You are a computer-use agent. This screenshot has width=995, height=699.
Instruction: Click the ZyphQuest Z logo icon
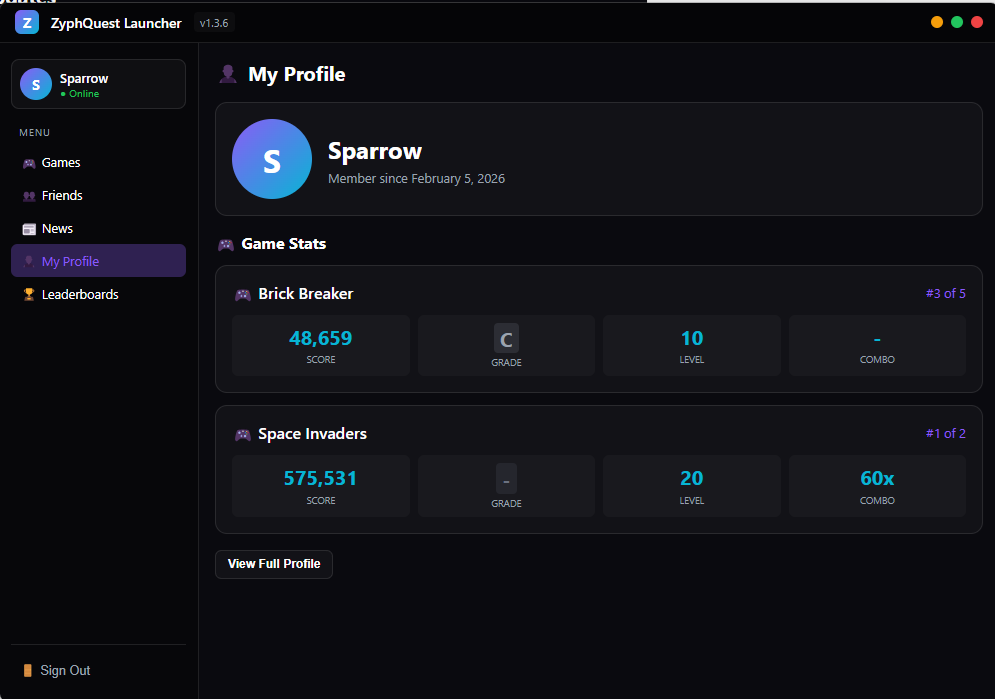click(x=27, y=22)
